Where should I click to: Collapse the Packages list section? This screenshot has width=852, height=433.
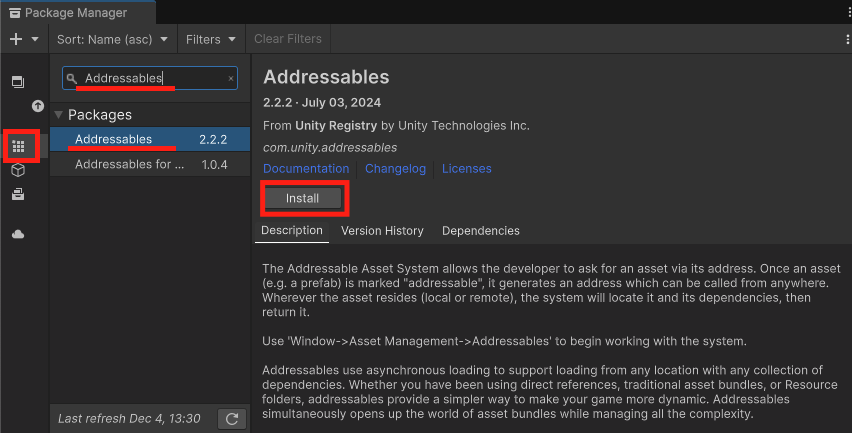(x=59, y=115)
